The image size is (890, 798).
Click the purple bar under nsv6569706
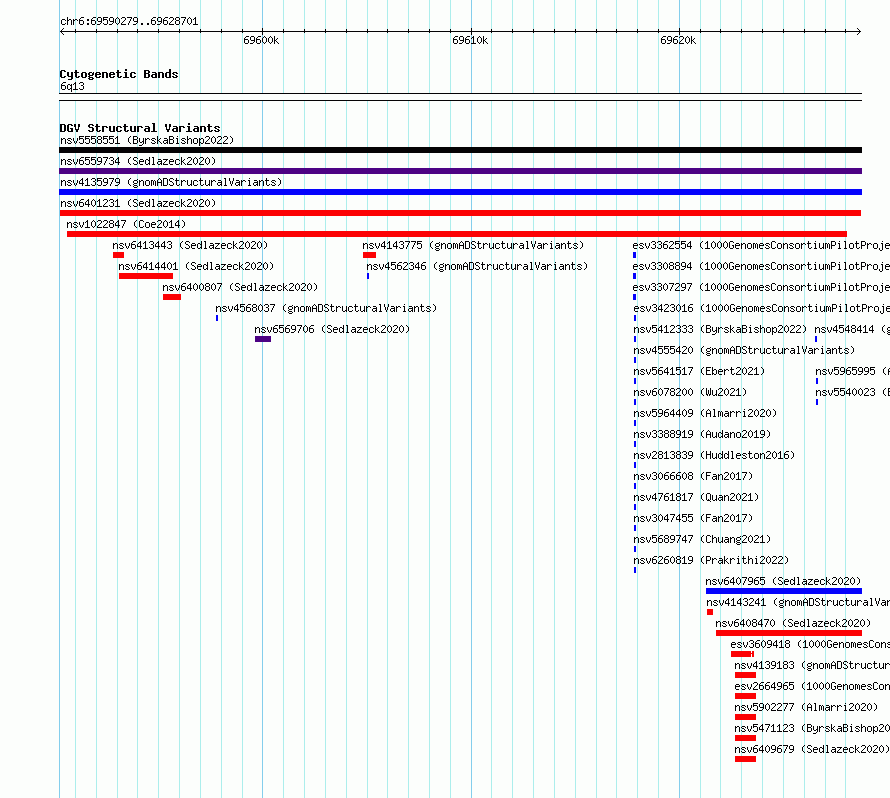263,339
